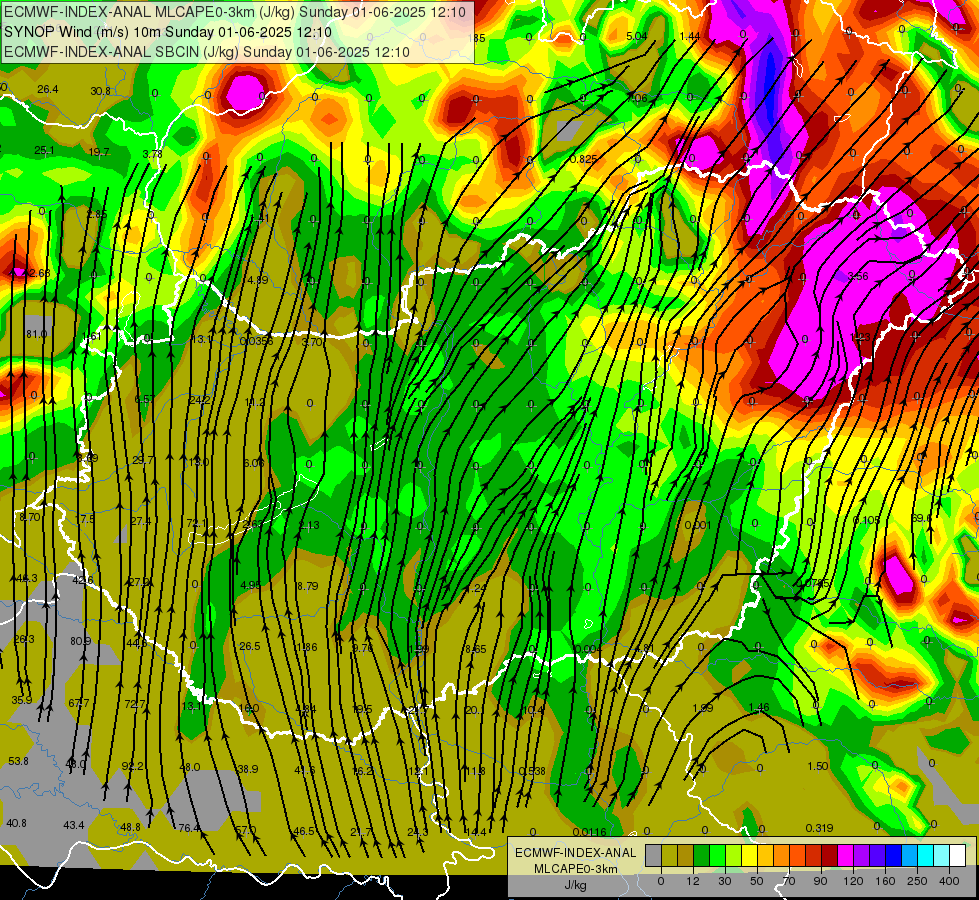This screenshot has width=979, height=900.
Task: Click the legend tick label 250
Action: [x=917, y=881]
